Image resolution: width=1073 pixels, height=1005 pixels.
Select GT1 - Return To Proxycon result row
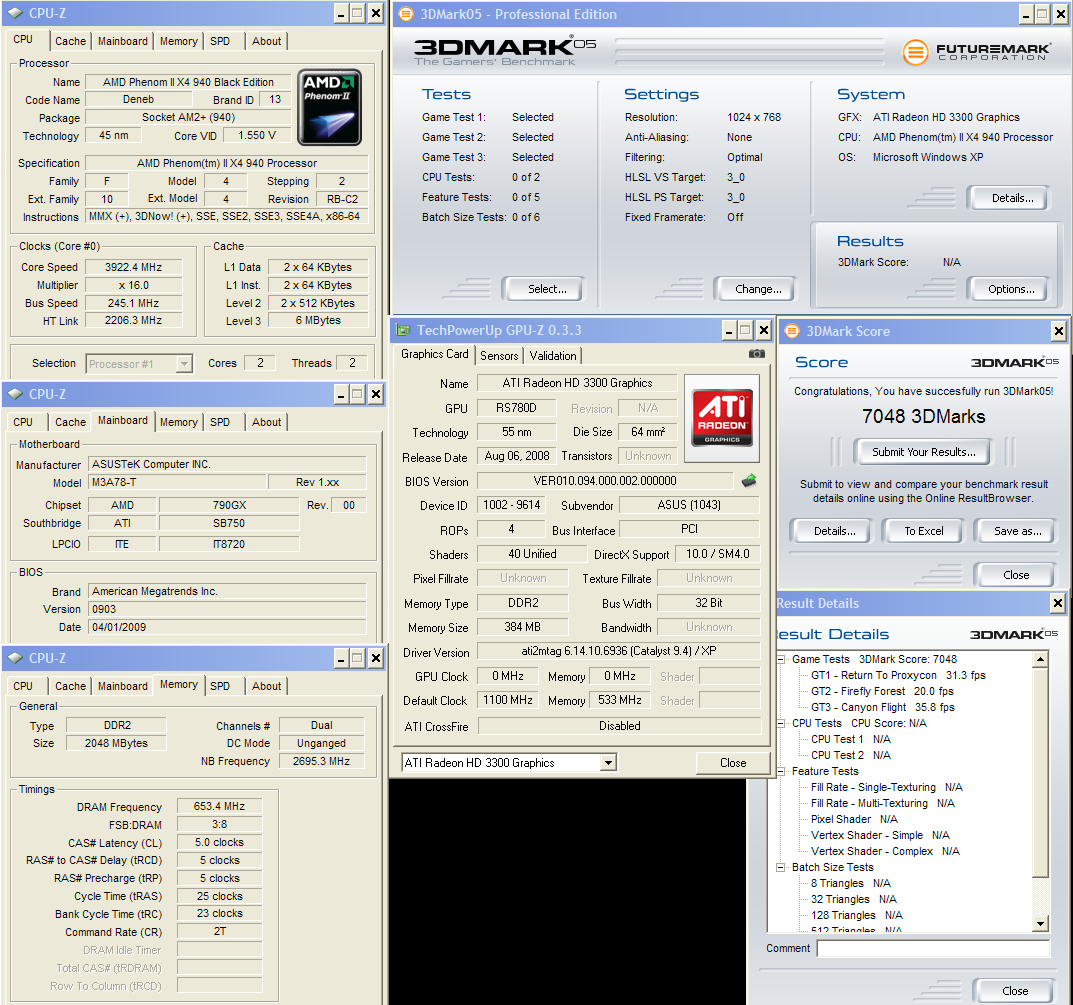pyautogui.click(x=898, y=675)
